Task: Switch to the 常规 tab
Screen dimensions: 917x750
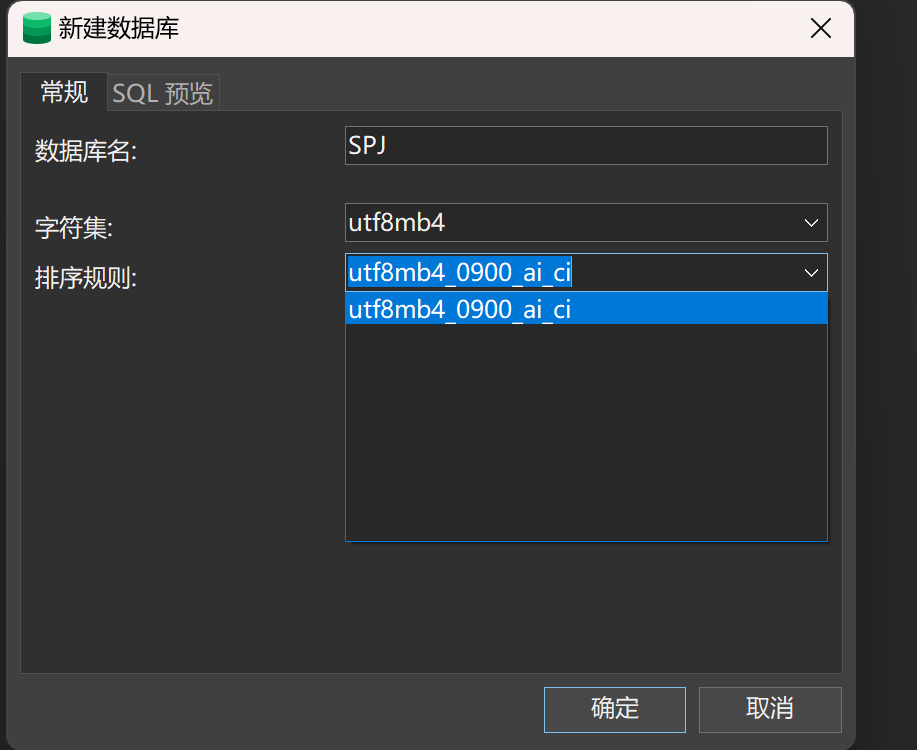Action: [x=64, y=92]
